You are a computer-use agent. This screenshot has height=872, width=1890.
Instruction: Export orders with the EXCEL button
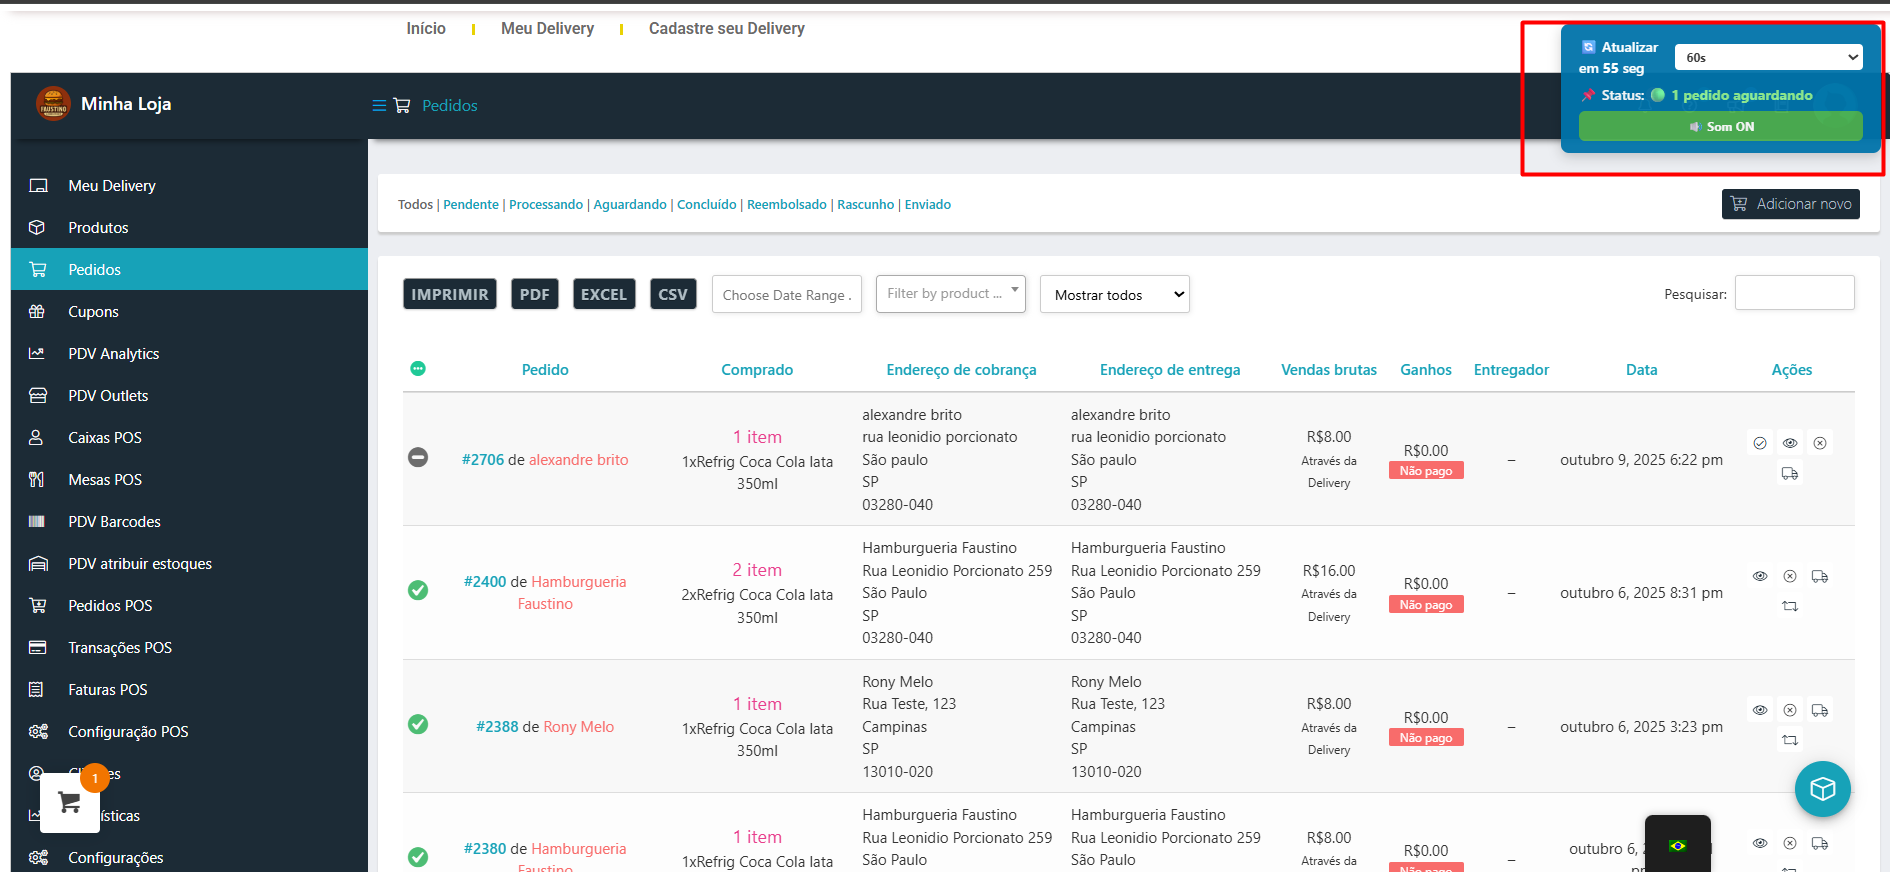(x=603, y=295)
